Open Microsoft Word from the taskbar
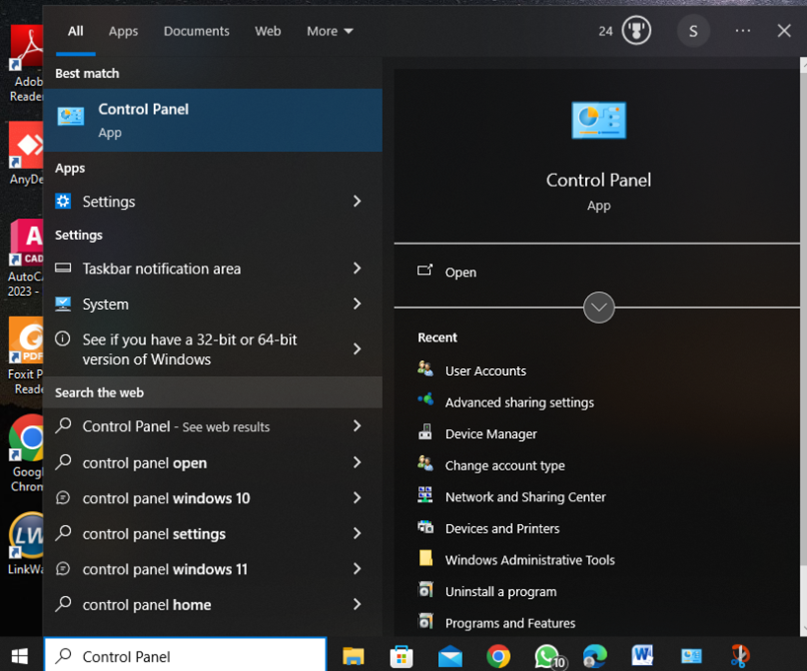Screen dimensions: 807x671 click(642, 656)
